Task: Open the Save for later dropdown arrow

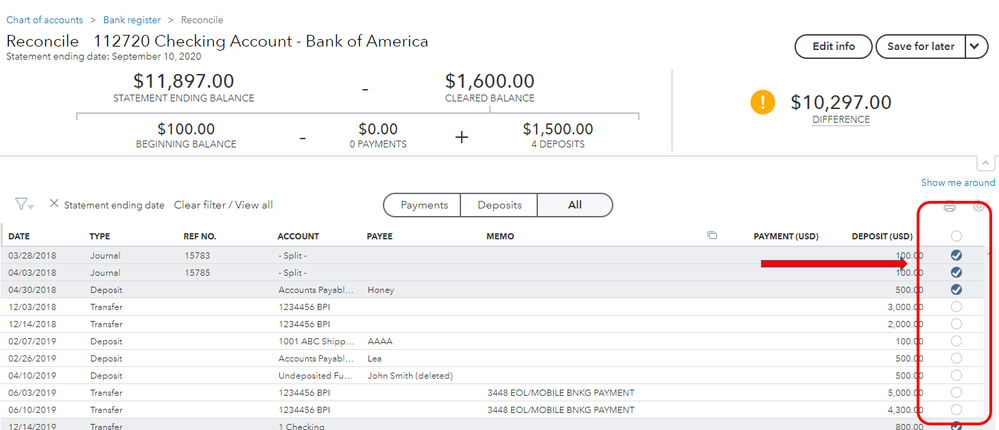Action: [976, 47]
